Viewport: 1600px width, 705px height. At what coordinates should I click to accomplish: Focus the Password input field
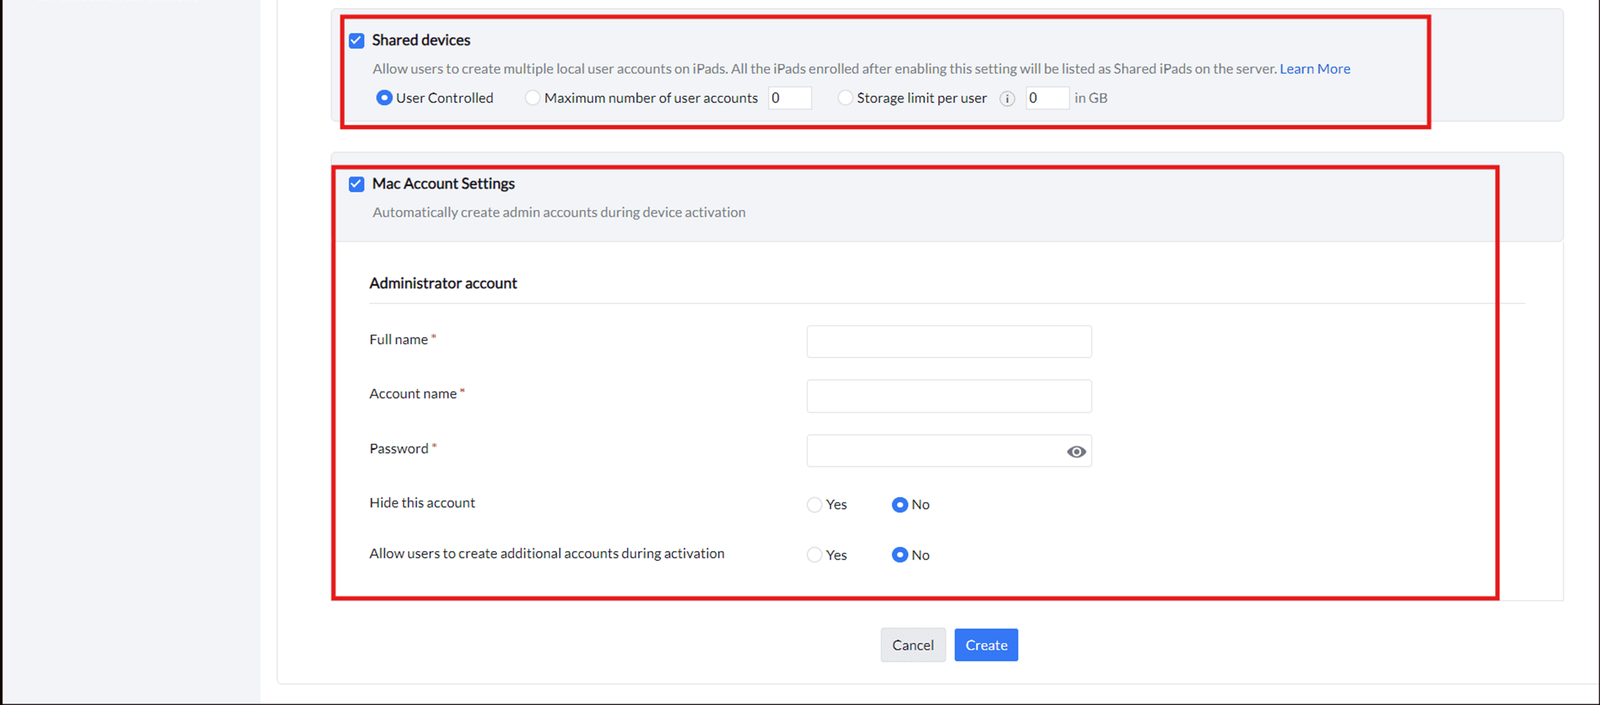(949, 451)
